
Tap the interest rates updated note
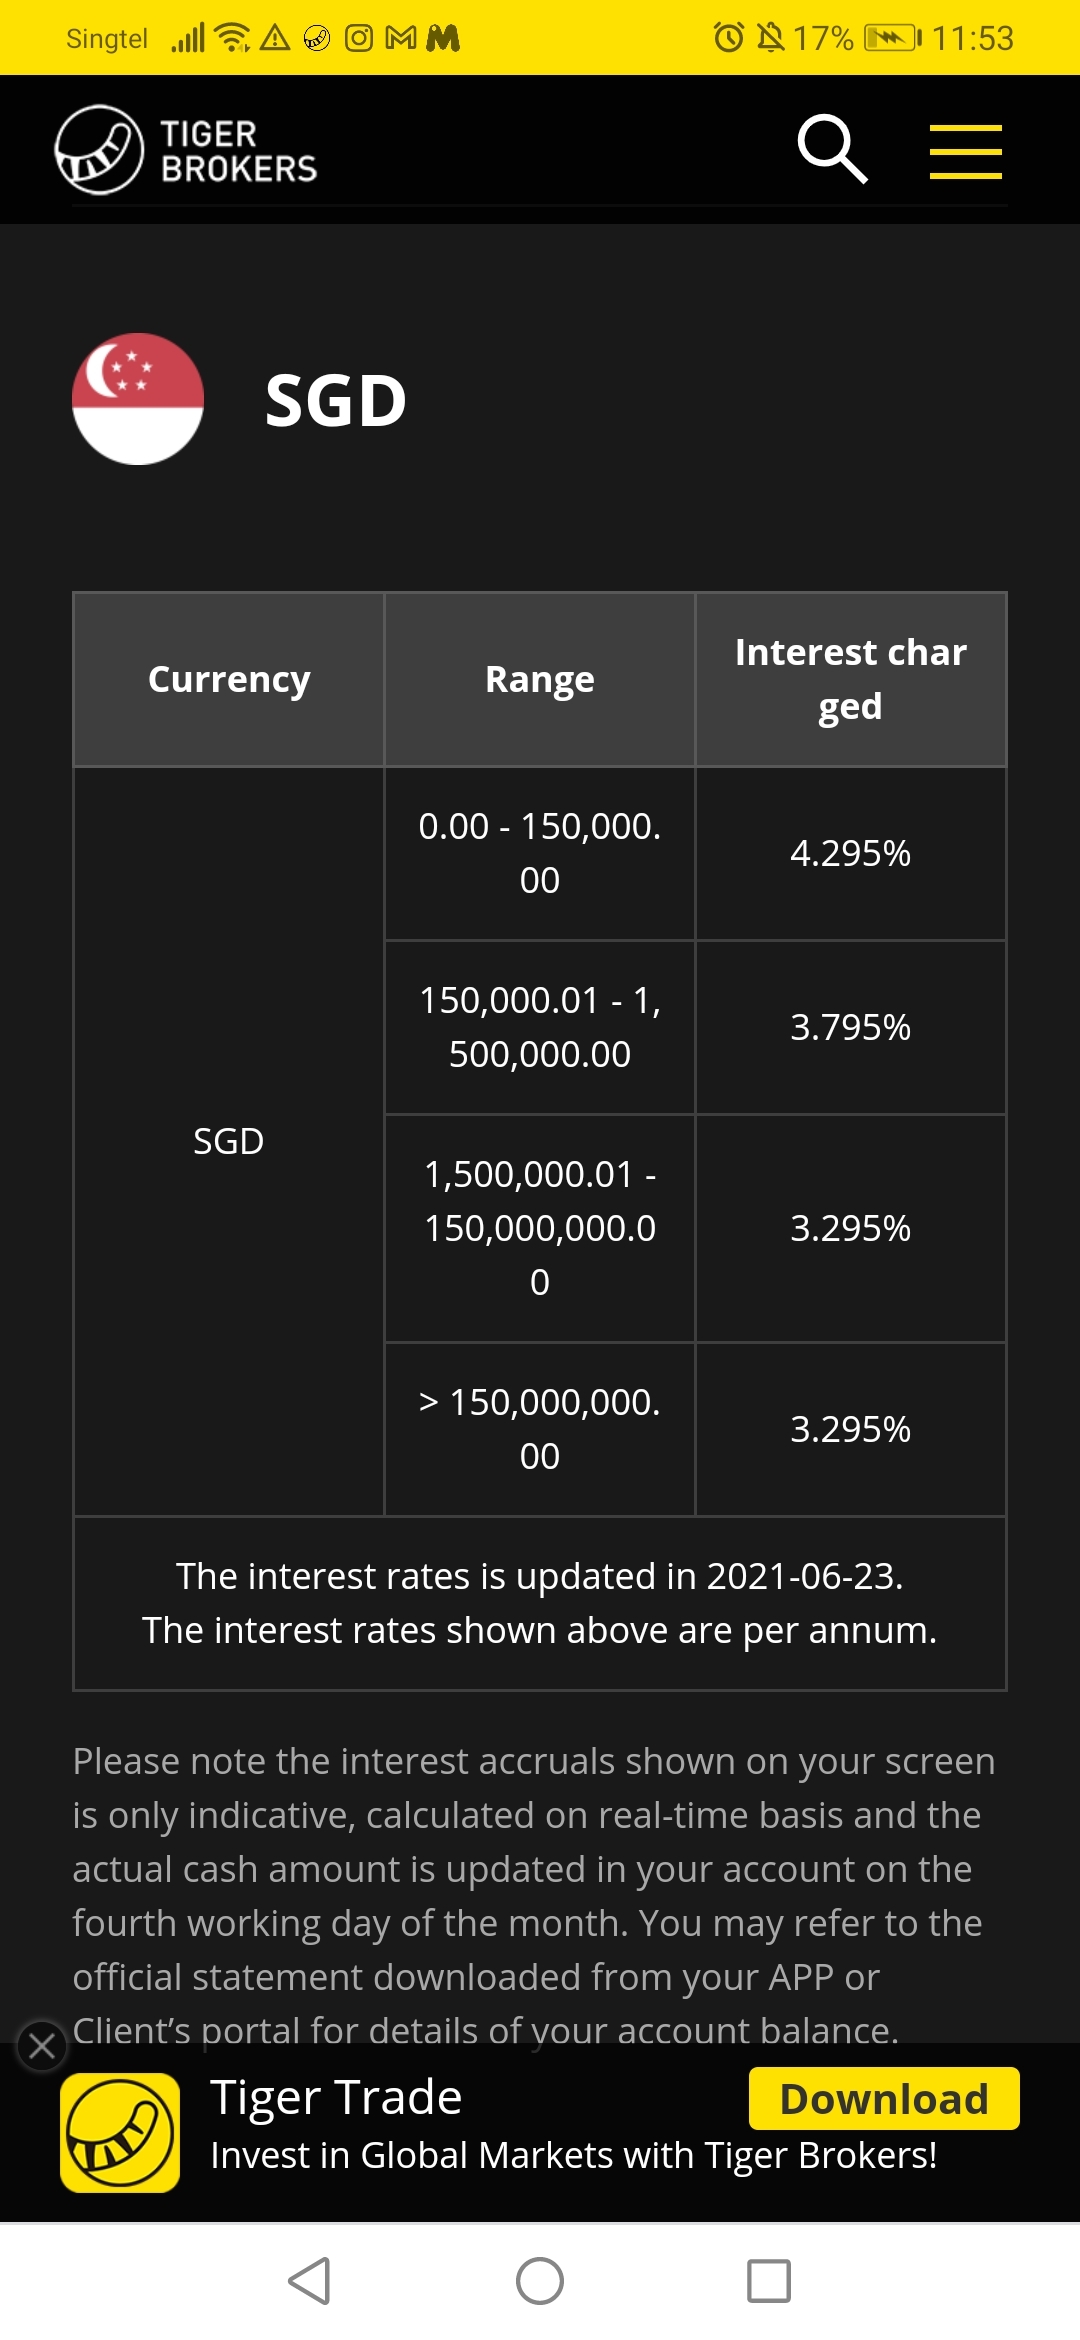[x=540, y=1603]
